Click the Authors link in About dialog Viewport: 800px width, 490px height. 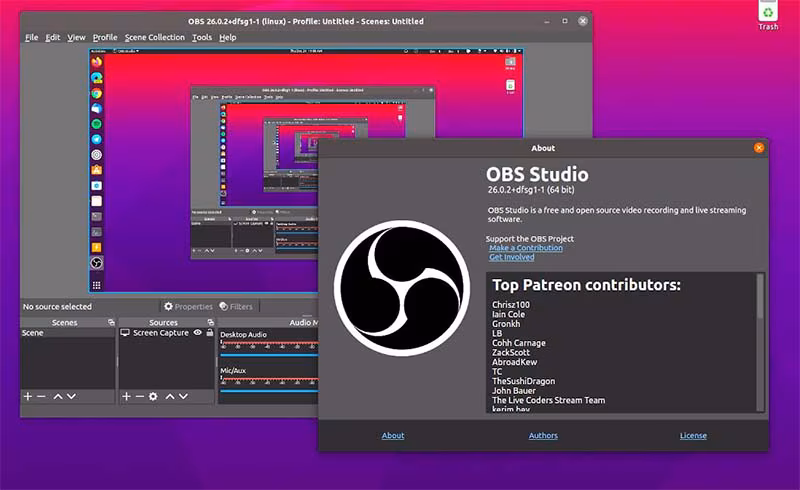click(x=543, y=435)
